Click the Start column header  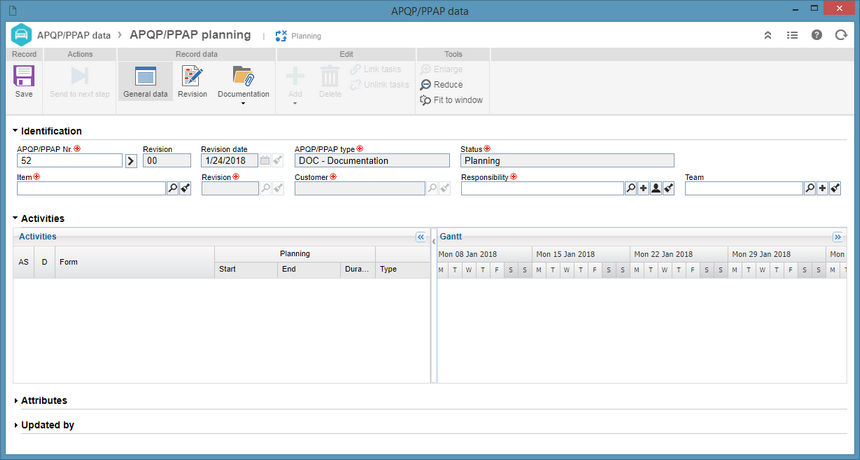[x=246, y=269]
